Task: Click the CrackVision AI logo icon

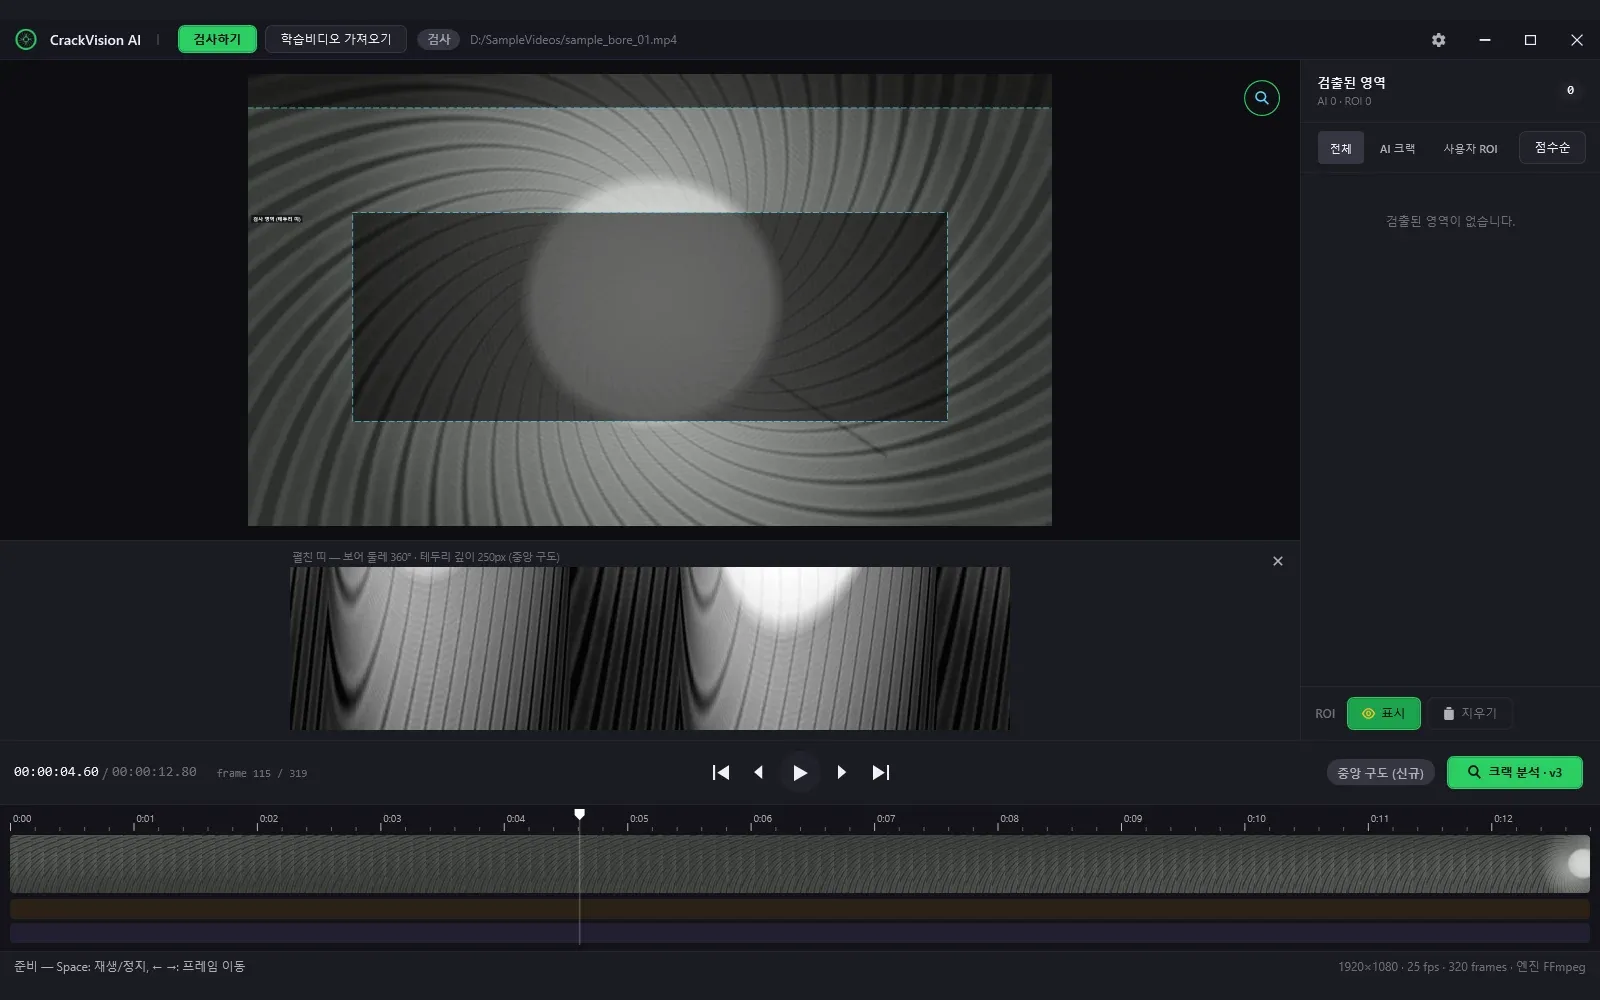Action: (26, 40)
